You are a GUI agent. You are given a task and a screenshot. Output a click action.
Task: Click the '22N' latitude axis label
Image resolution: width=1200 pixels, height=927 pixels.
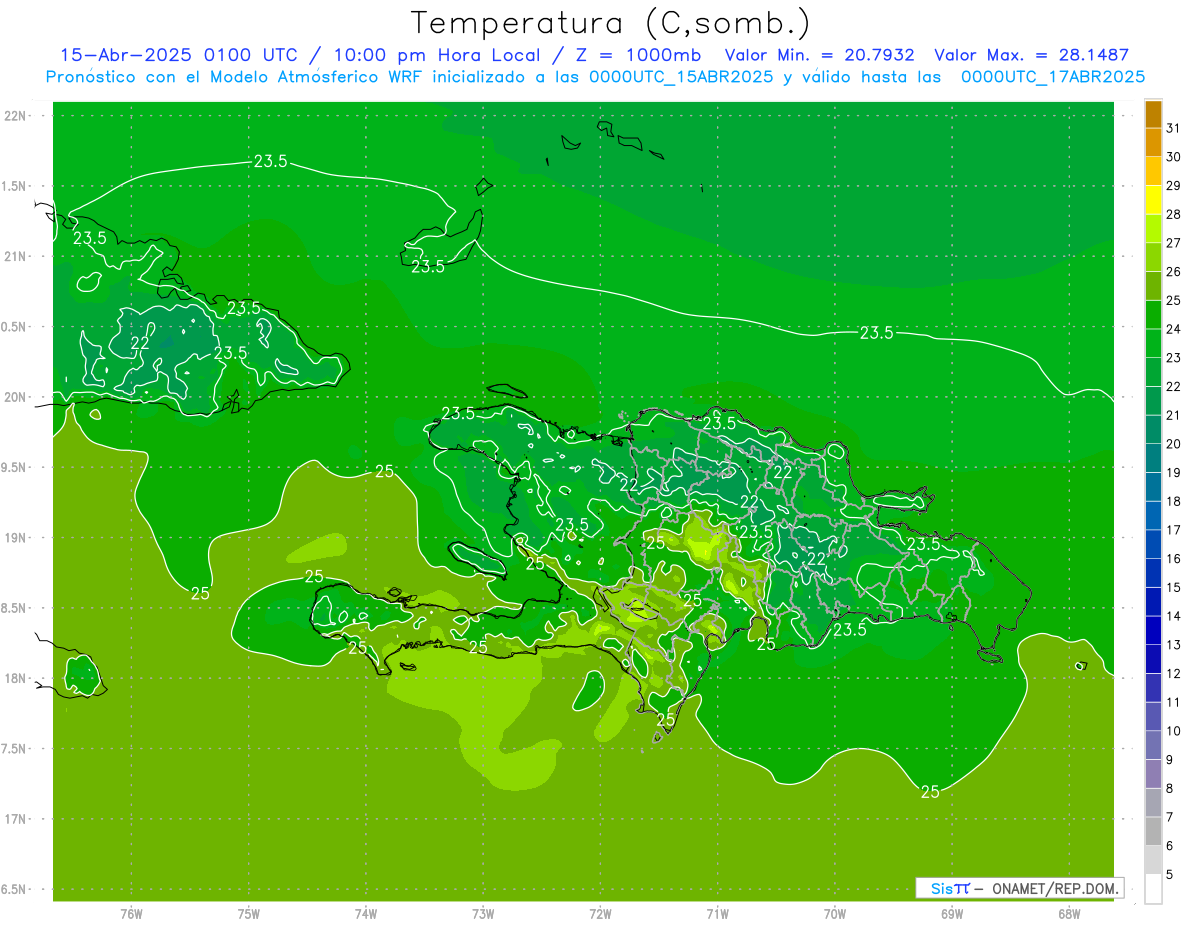15,116
